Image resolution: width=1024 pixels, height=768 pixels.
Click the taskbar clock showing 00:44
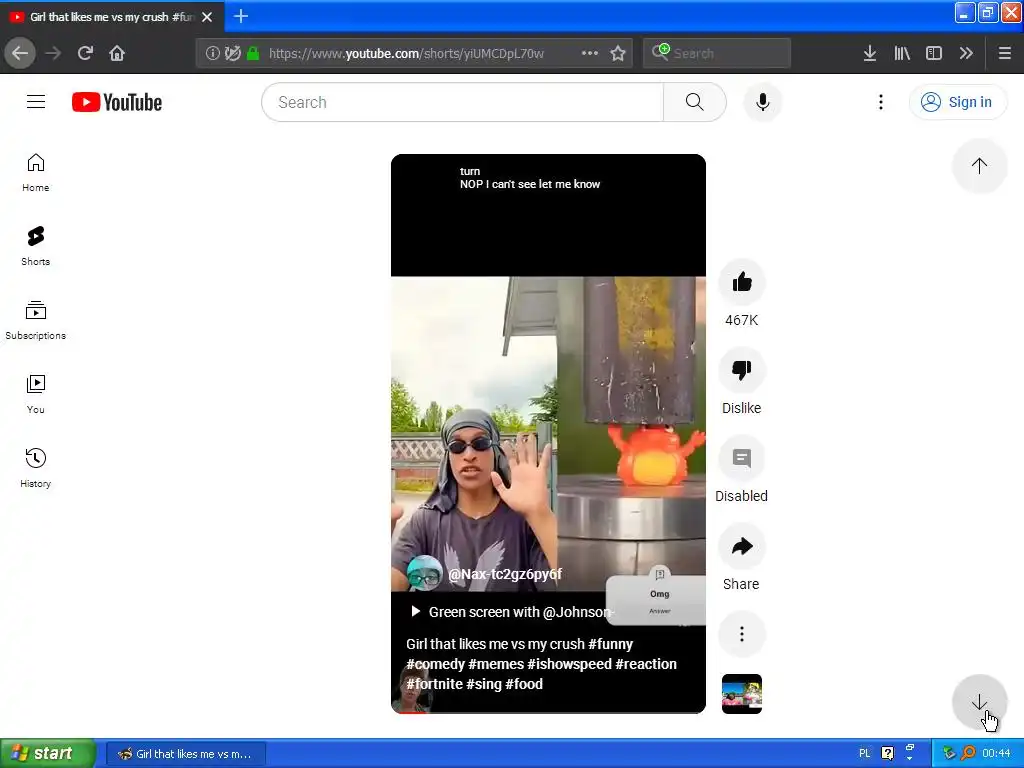pyautogui.click(x=996, y=754)
